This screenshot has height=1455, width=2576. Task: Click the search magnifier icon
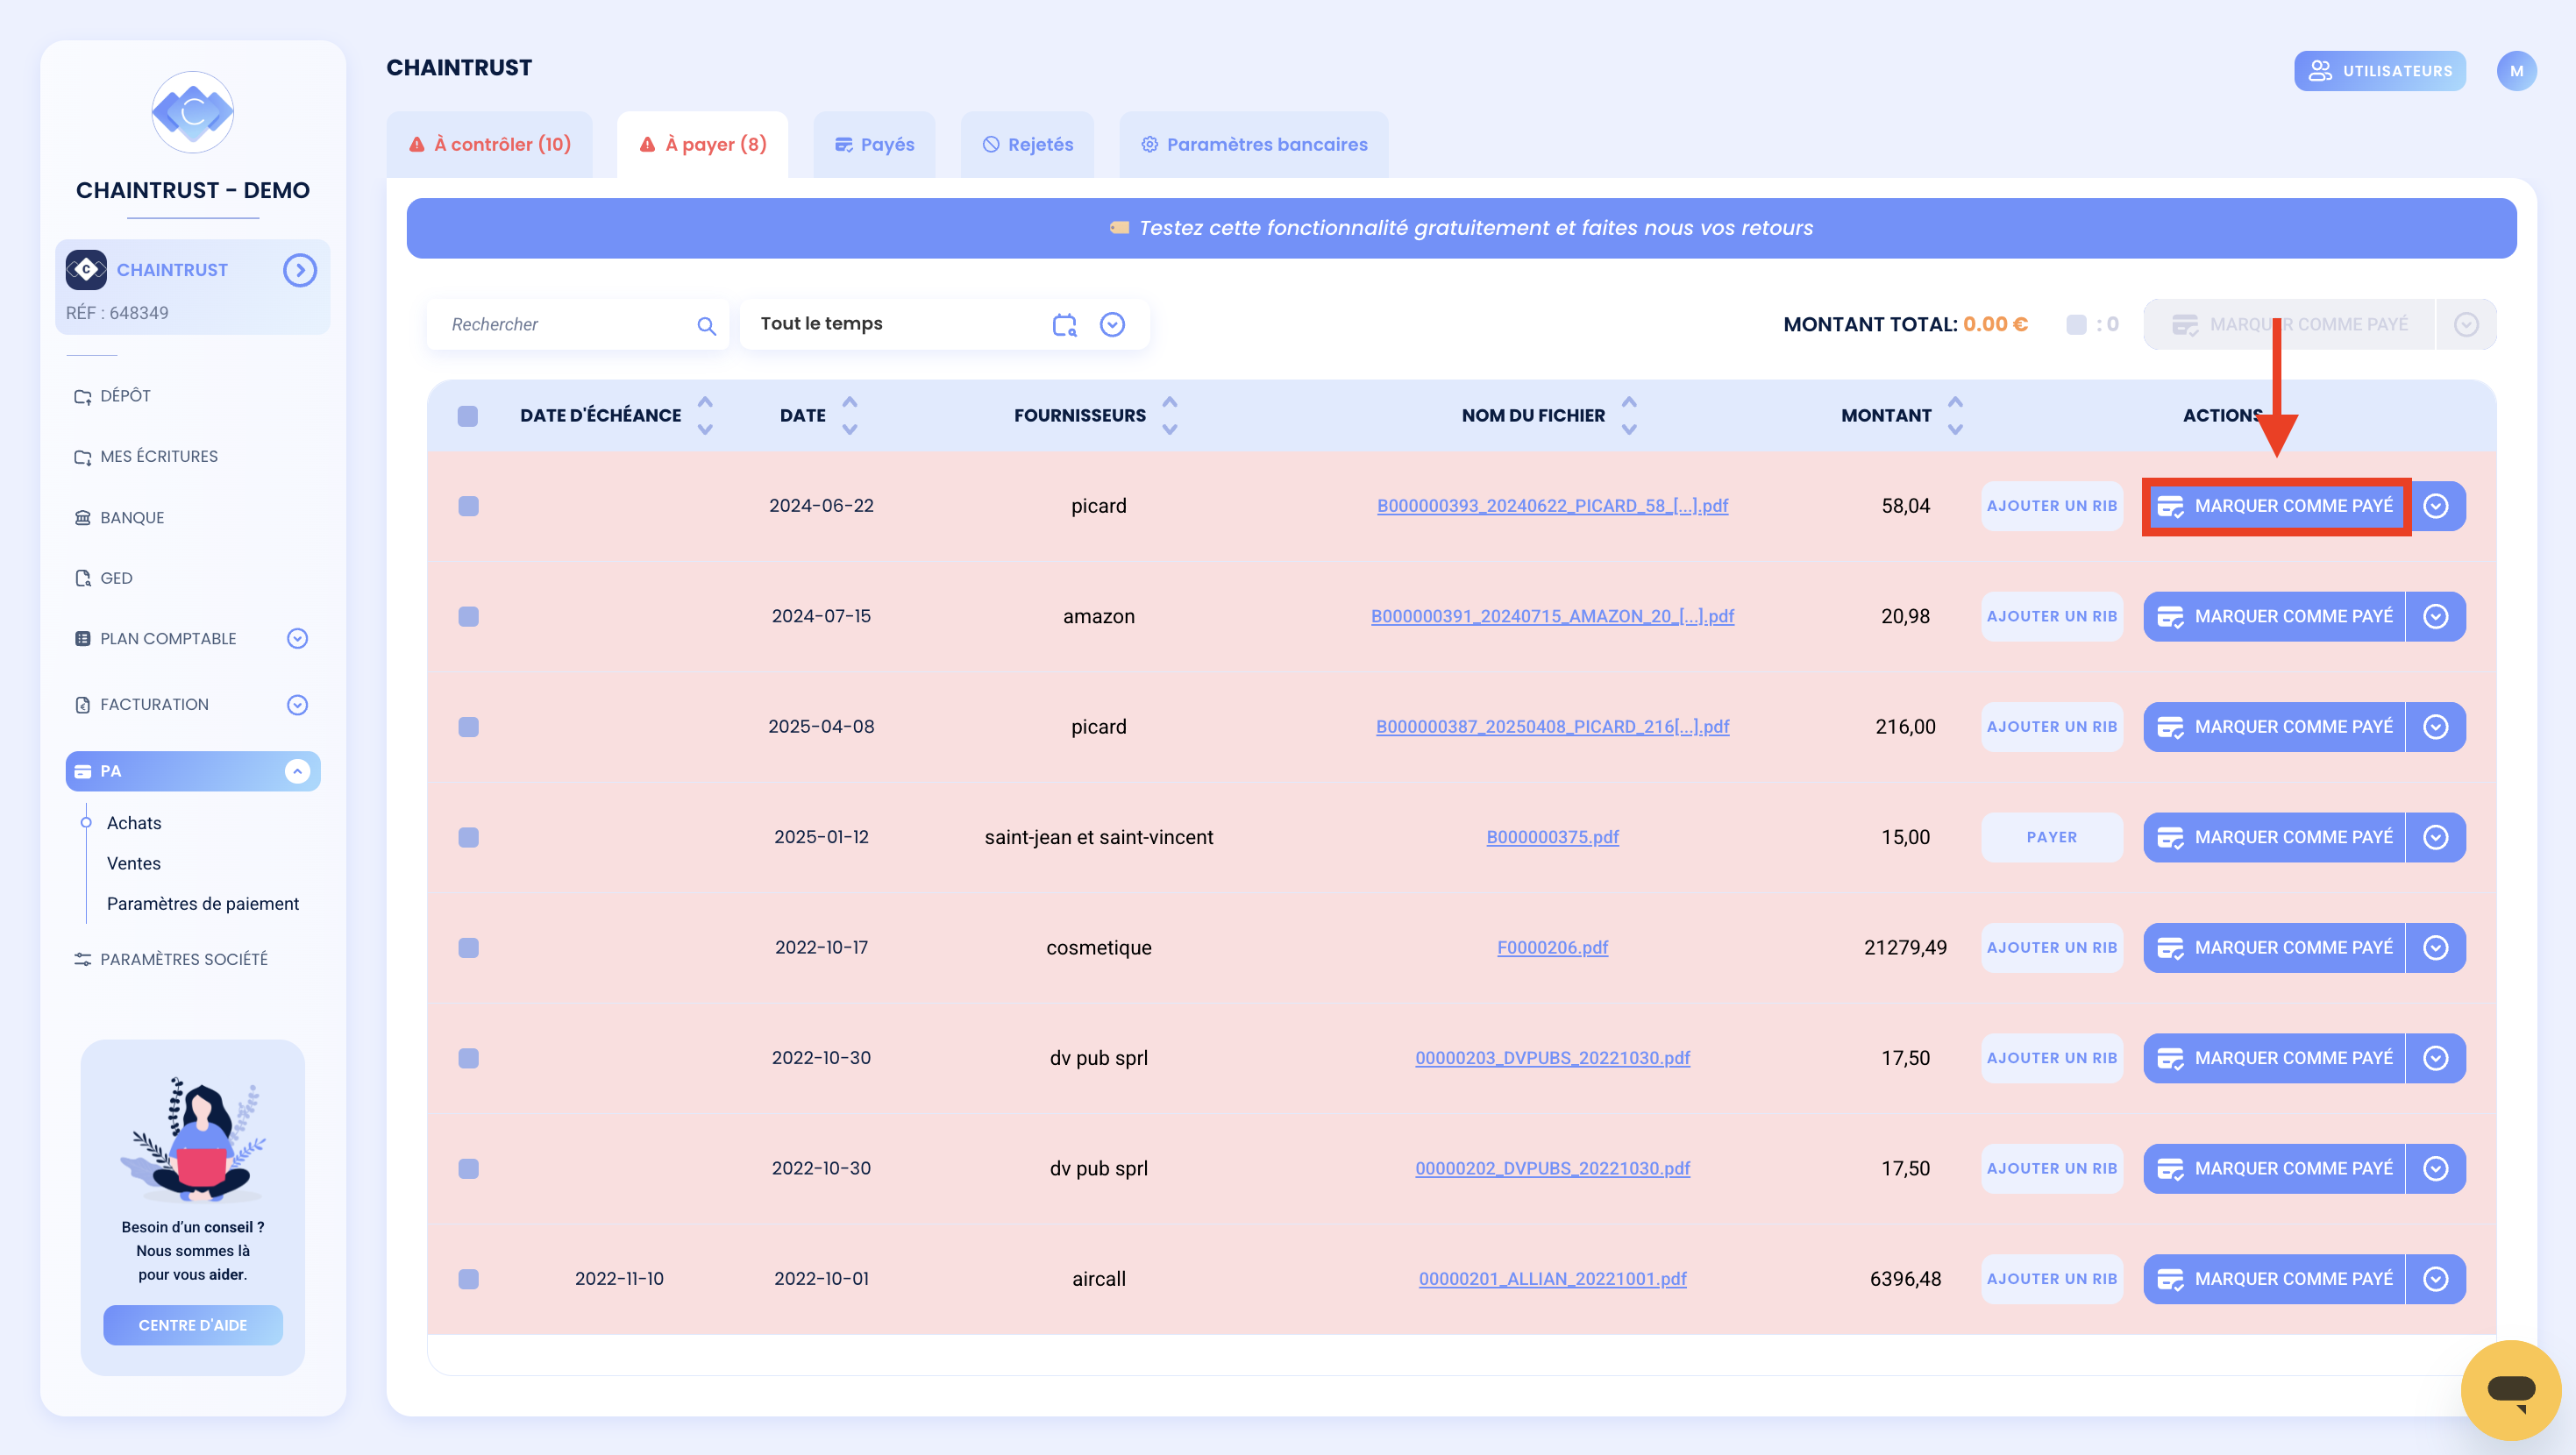tap(706, 325)
